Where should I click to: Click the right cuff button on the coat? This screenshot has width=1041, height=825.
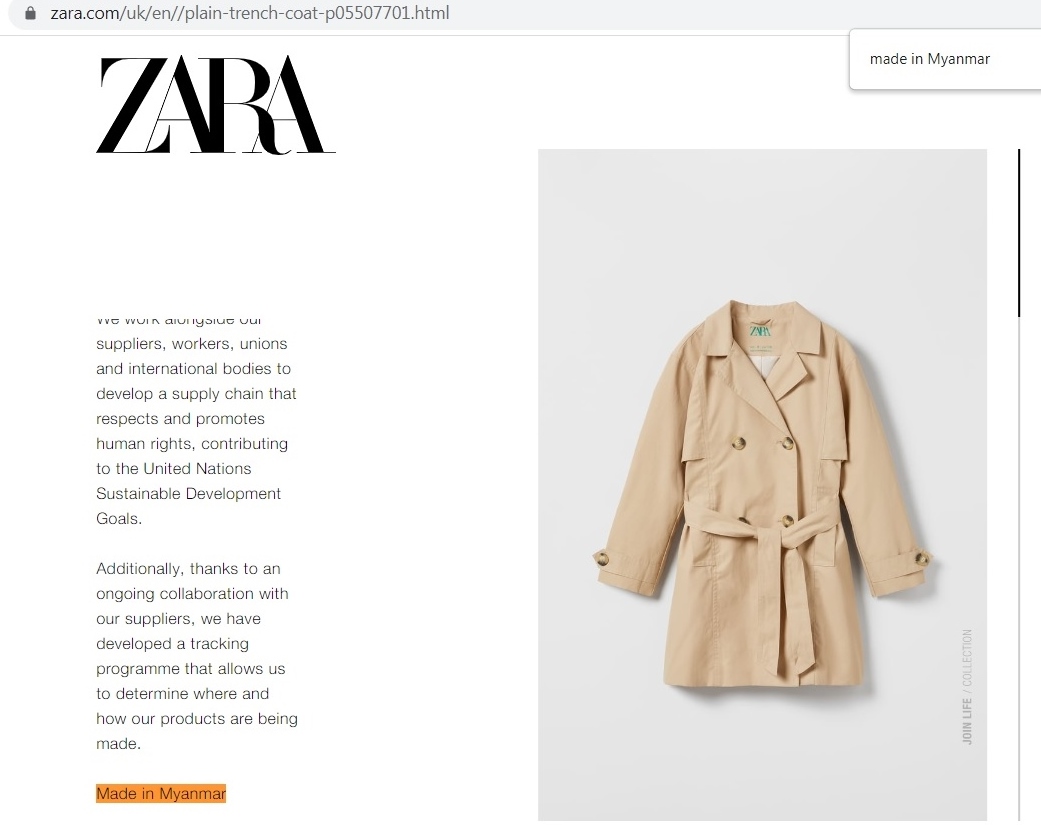click(922, 558)
